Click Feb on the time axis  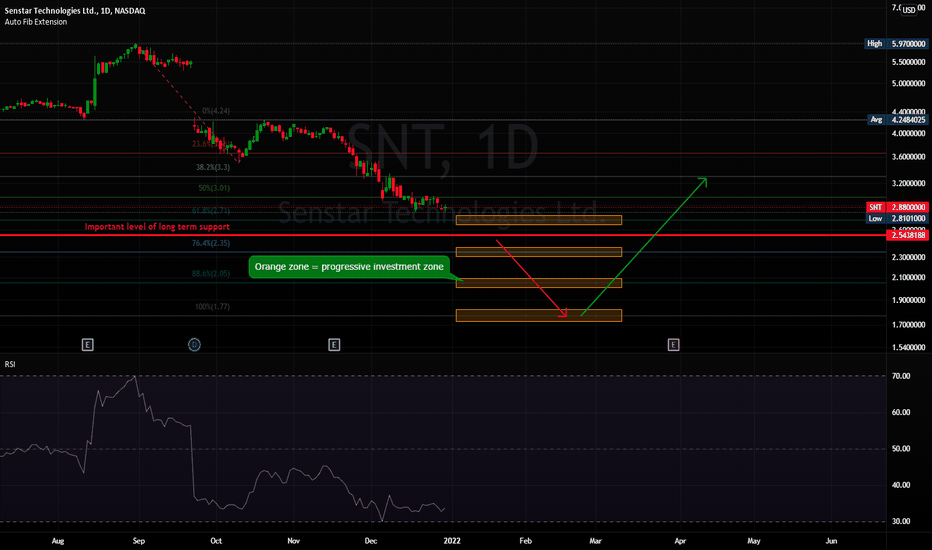click(x=525, y=540)
